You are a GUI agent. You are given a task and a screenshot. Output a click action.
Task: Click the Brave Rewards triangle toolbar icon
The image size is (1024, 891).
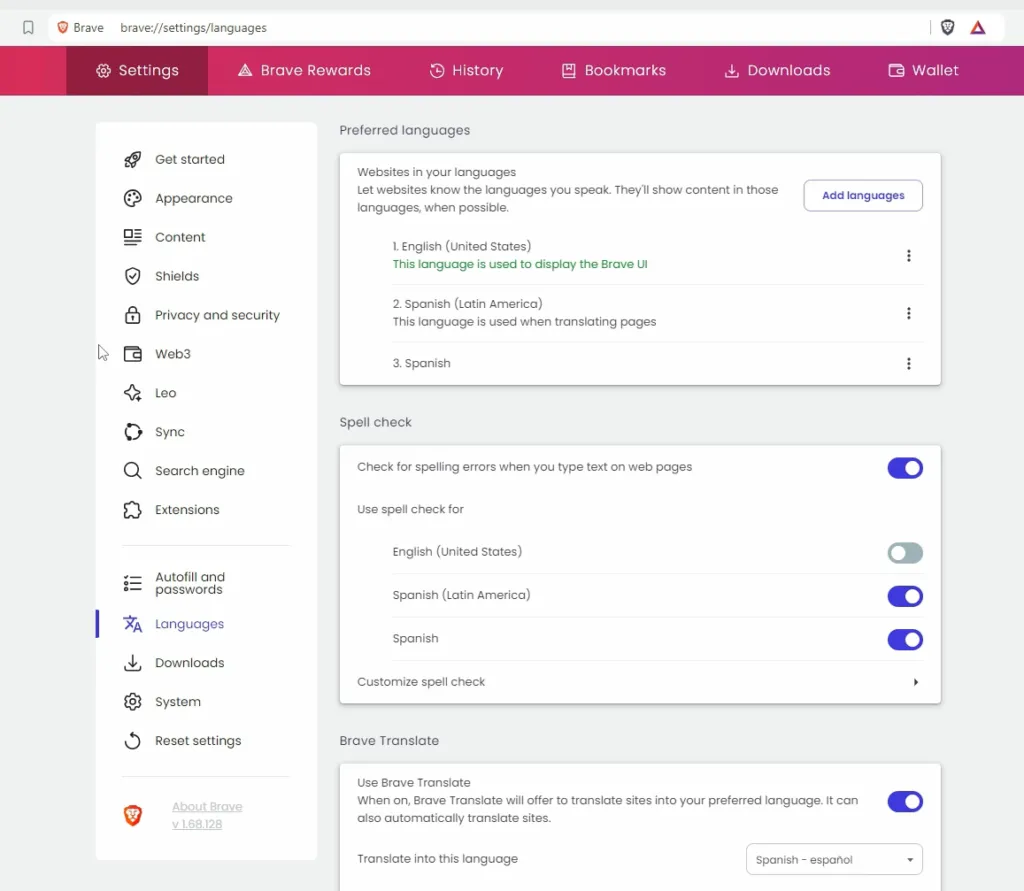978,27
